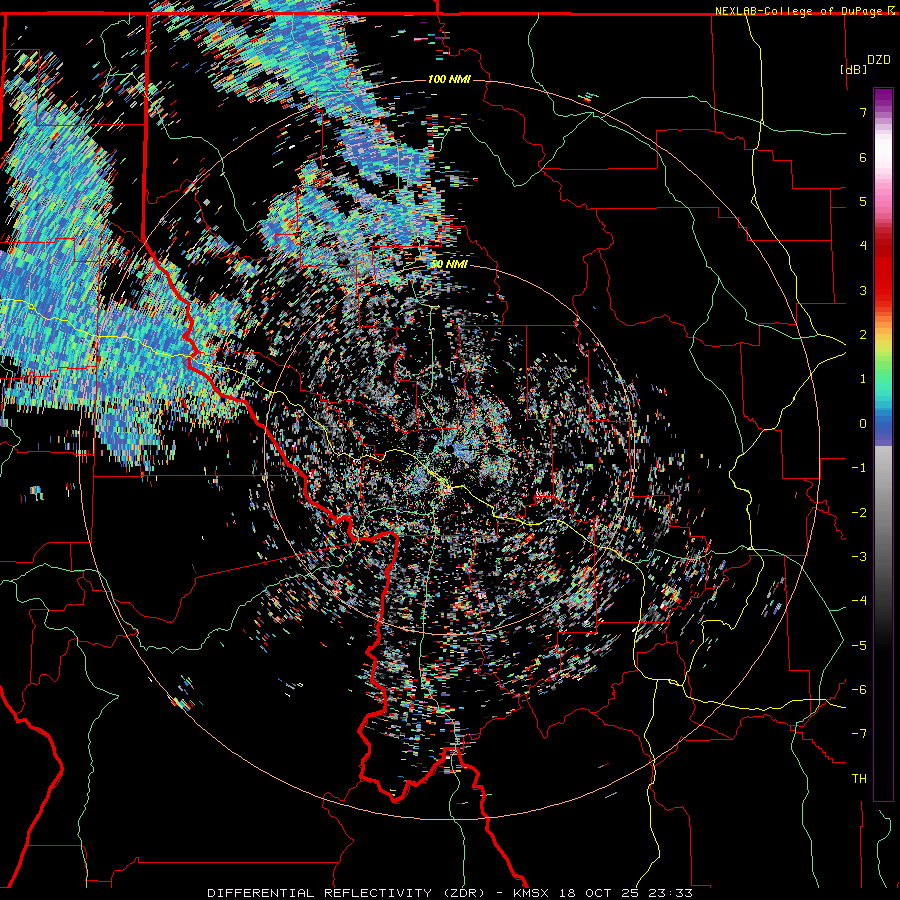Click the Differential Reflectivity KMSX caption text
The width and height of the screenshot is (900, 900).
[x=450, y=893]
